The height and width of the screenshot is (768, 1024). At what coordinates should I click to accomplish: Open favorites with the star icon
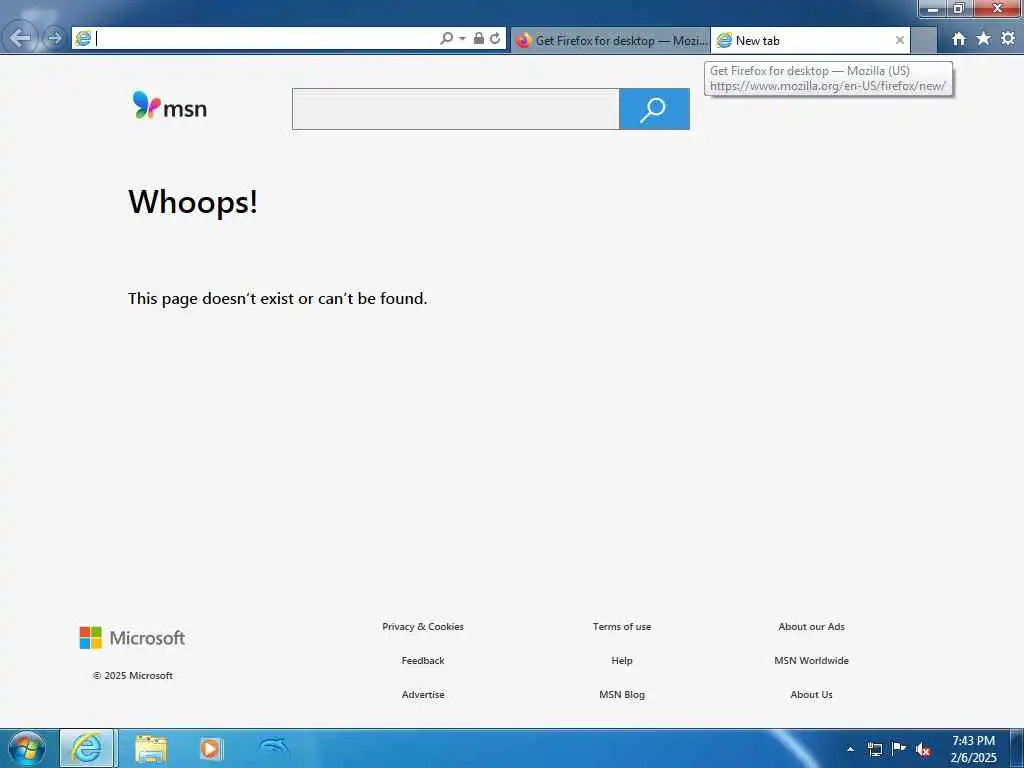984,39
